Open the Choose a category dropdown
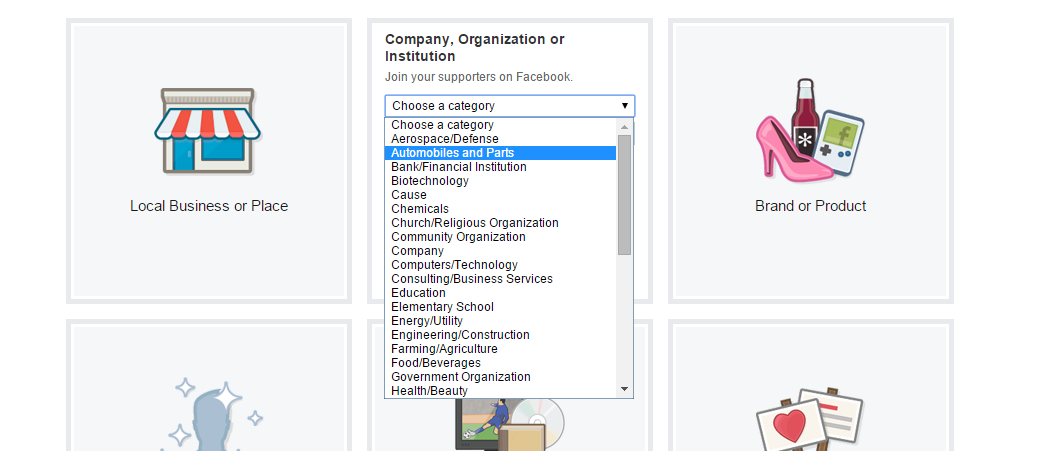Screen dimensions: 1041x451 tap(509, 105)
